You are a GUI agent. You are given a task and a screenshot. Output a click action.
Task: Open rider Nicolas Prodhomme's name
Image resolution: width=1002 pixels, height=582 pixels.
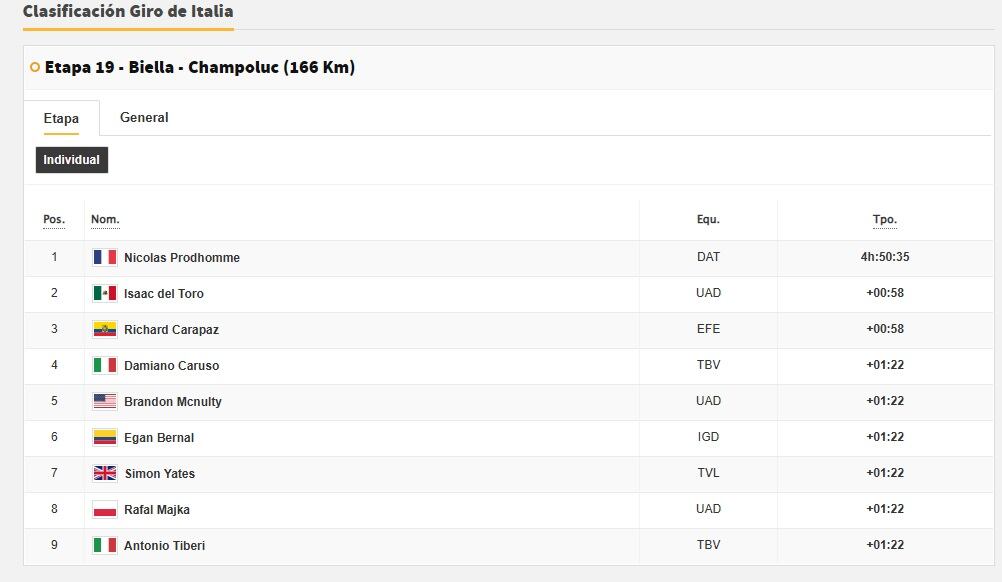coord(182,257)
